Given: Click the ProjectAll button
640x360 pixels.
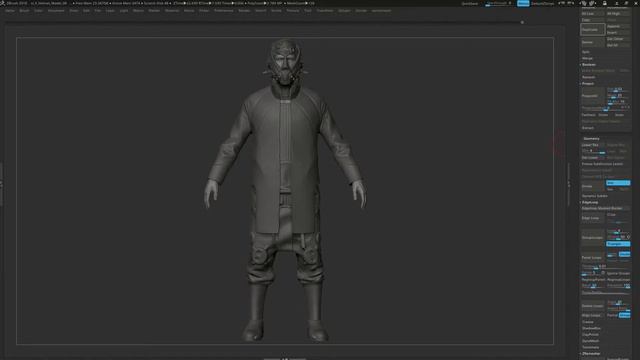Looking at the screenshot, I should tap(592, 96).
